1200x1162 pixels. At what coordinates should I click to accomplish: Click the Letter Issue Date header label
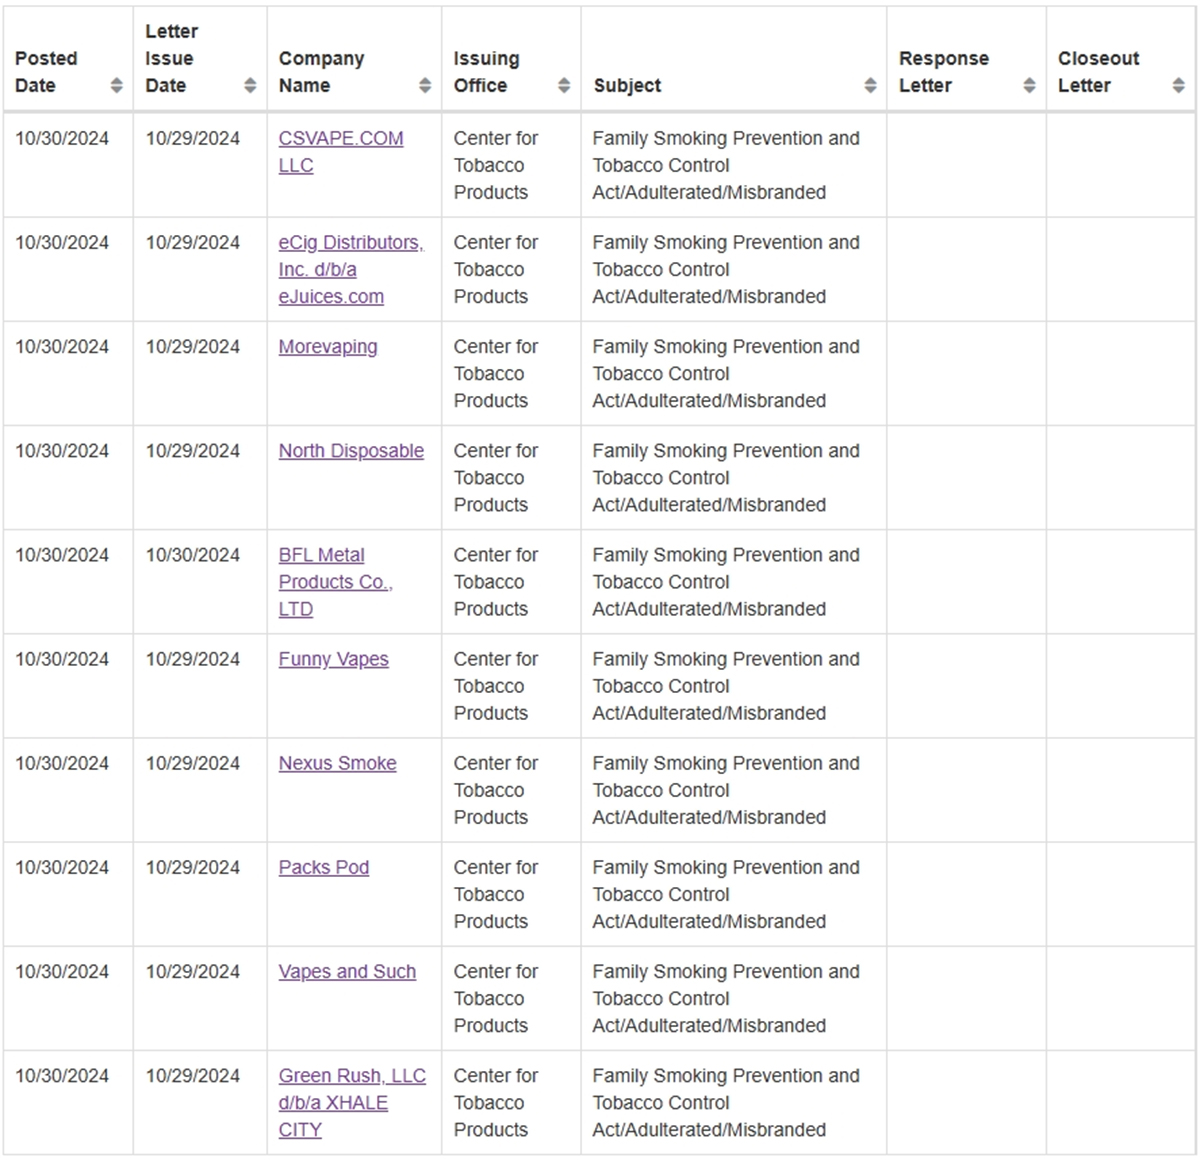click(171, 58)
